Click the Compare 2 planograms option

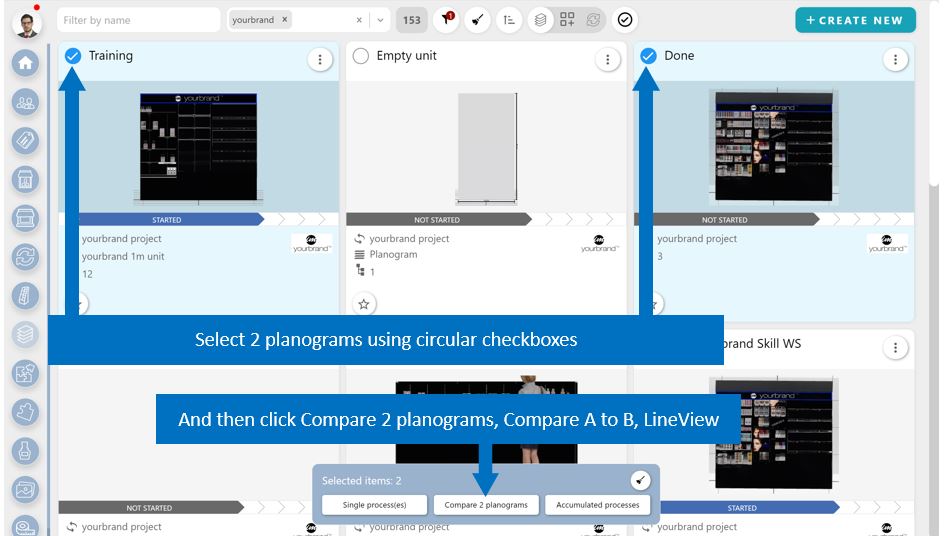486,505
